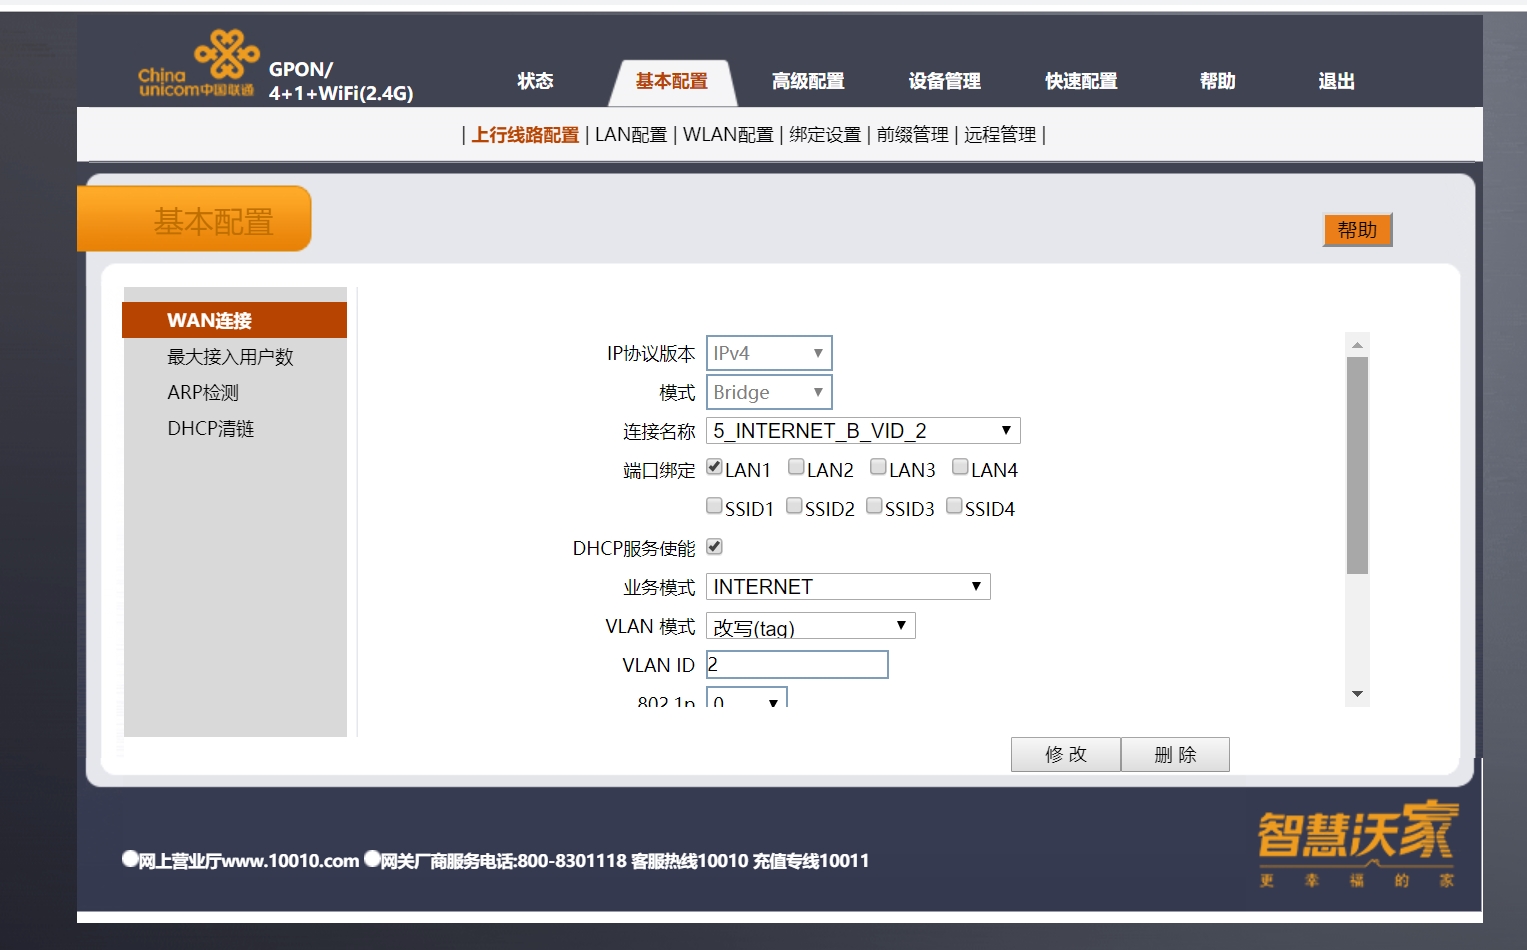Click the form scrollbar thumb

[1357, 466]
